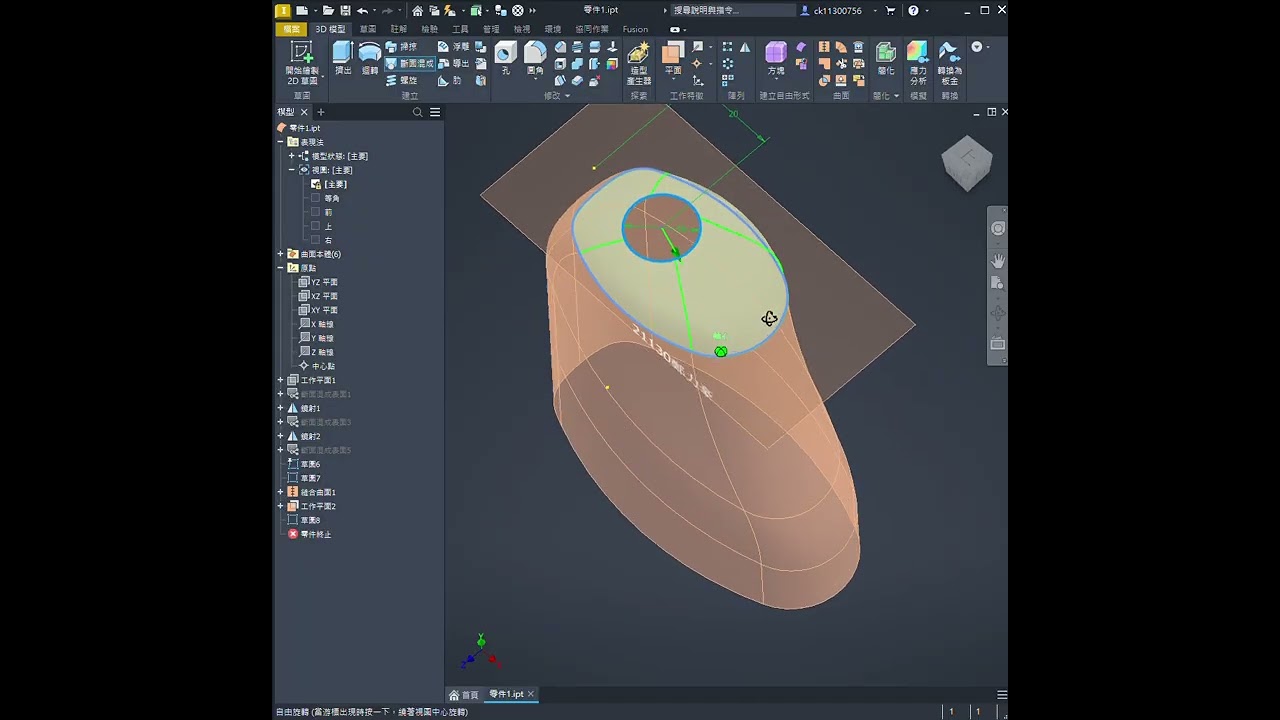The width and height of the screenshot is (1280, 720).
Task: Select the Fillet (圓角) tool
Action: click(535, 58)
